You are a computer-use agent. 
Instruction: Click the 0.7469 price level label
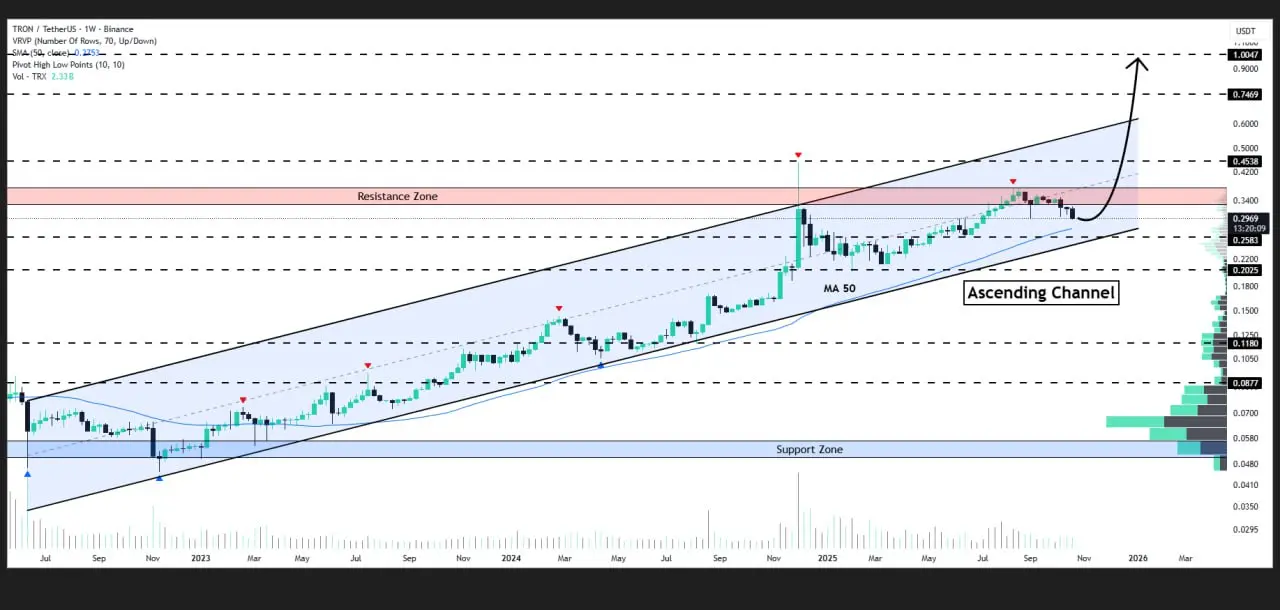coord(1246,94)
